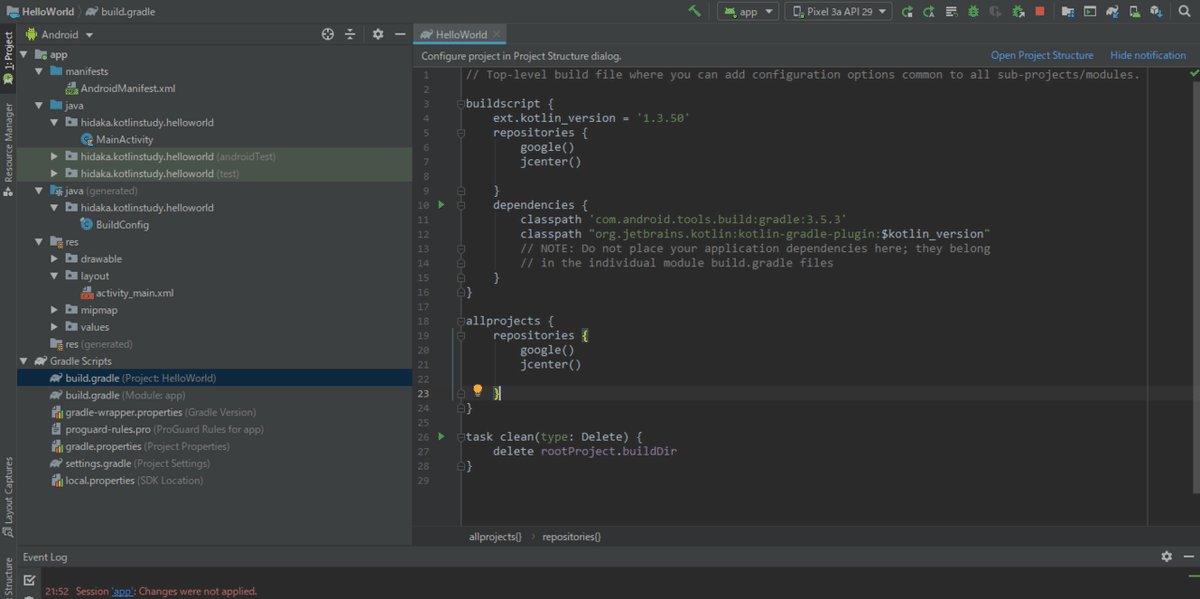Fold the task clean block on line 26
Screen dimensions: 1200x599
(x=460, y=437)
